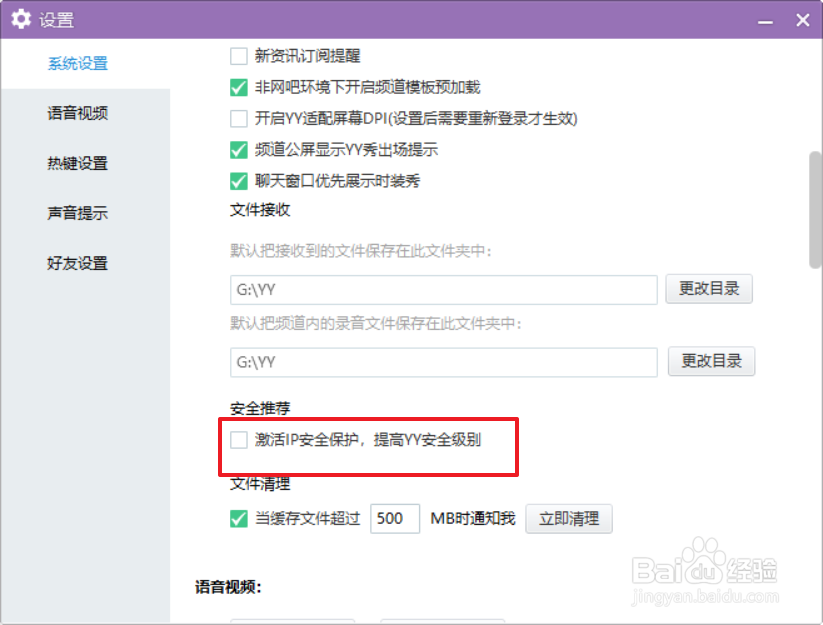Image resolution: width=823 pixels, height=625 pixels.
Task: Click the 500 MB cache size field
Action: [x=395, y=518]
